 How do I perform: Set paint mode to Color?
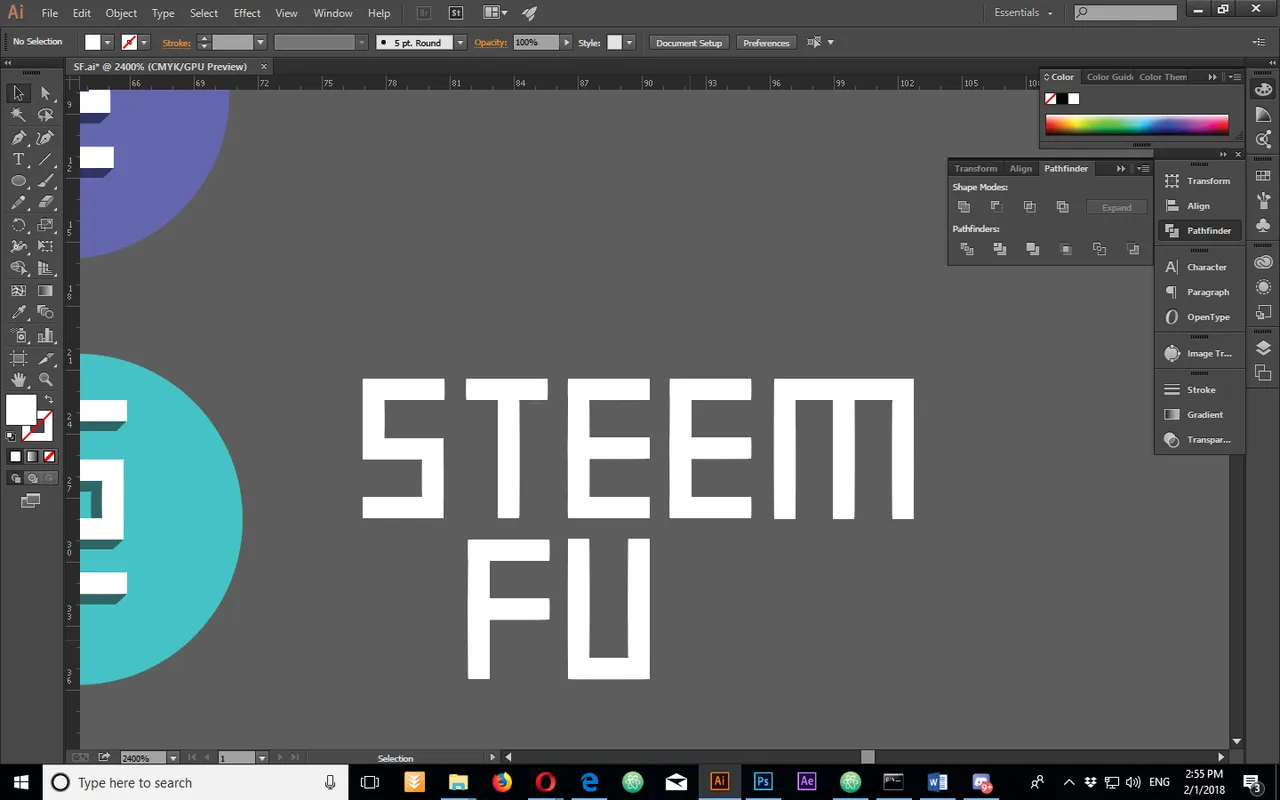pos(15,456)
